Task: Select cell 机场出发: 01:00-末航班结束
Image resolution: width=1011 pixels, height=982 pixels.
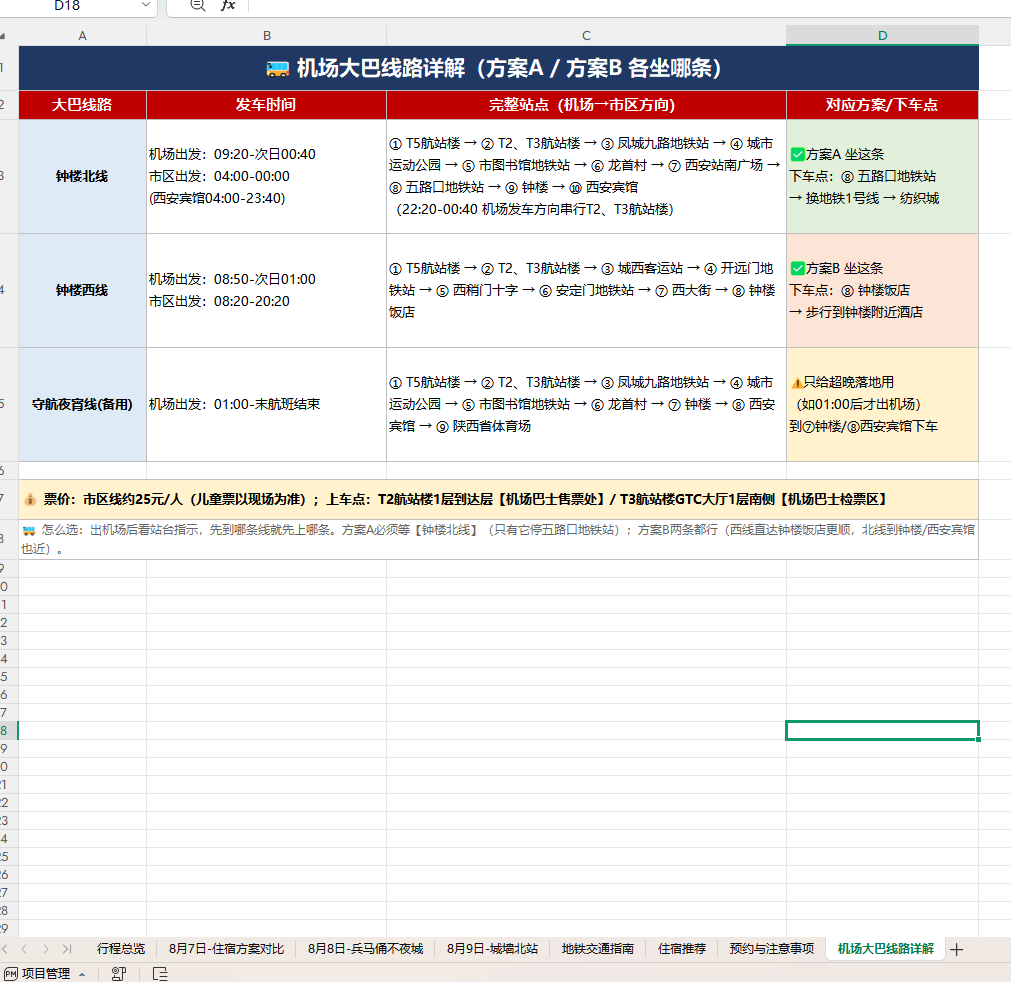Action: pos(266,404)
